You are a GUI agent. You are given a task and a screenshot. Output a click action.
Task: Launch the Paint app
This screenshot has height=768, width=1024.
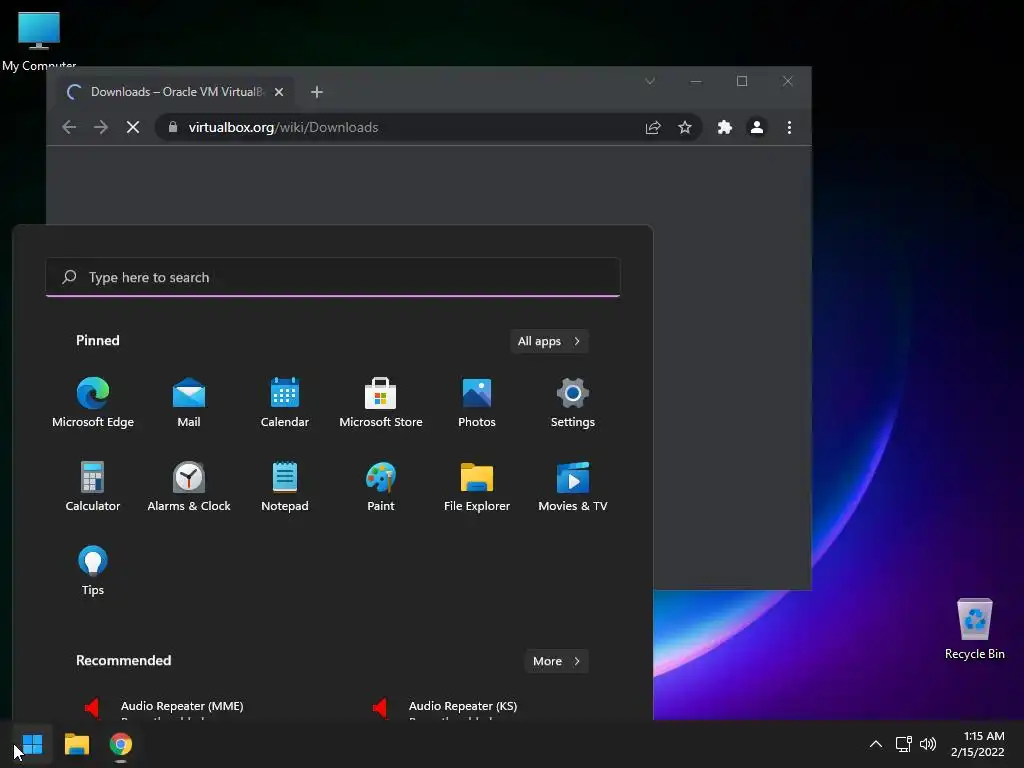[381, 486]
